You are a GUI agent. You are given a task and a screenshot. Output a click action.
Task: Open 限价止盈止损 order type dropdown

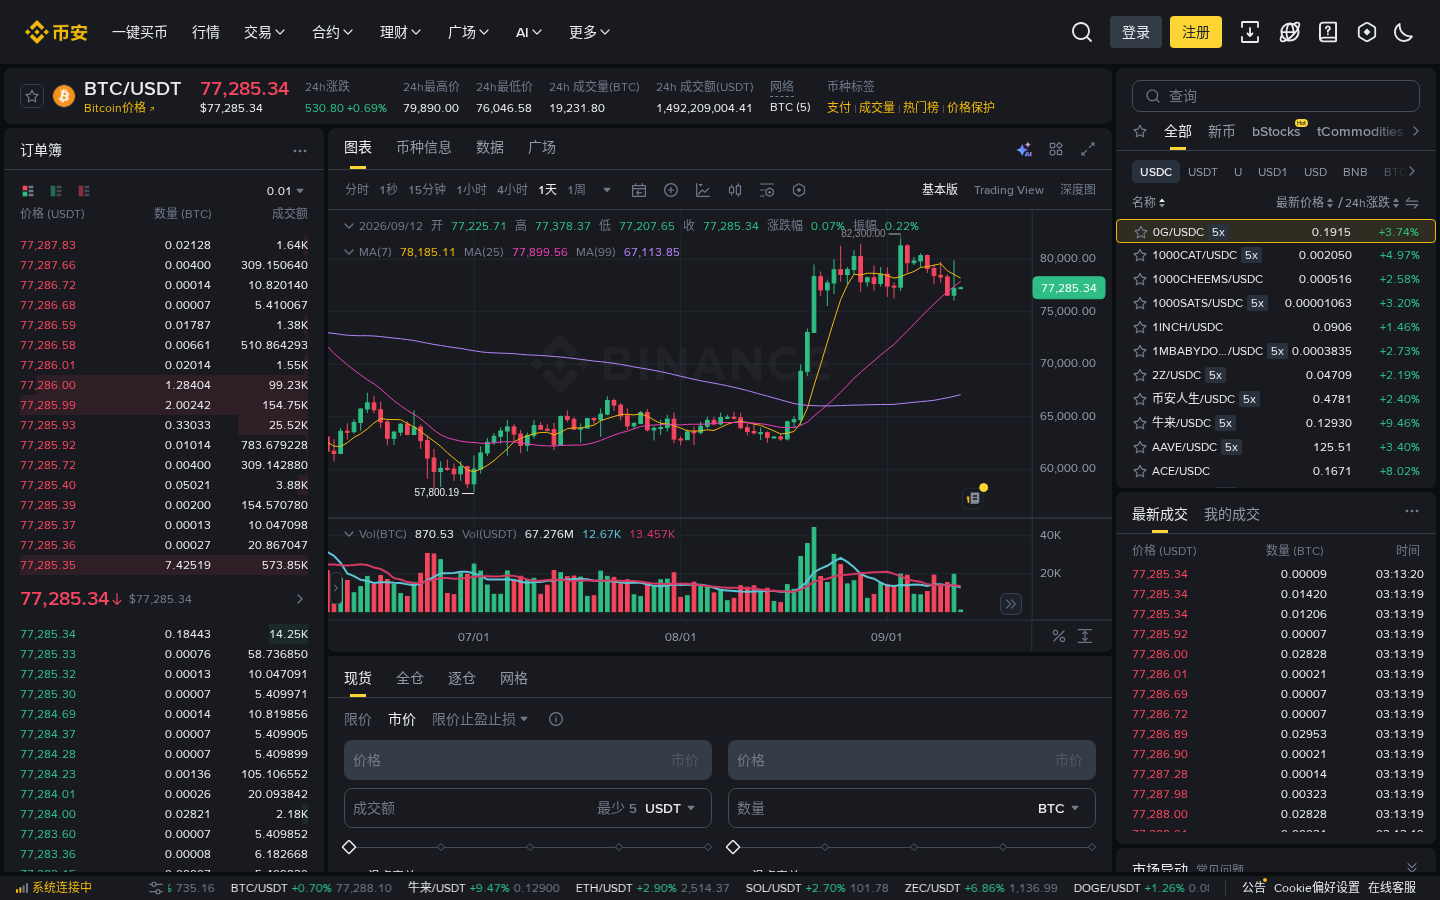pos(480,719)
